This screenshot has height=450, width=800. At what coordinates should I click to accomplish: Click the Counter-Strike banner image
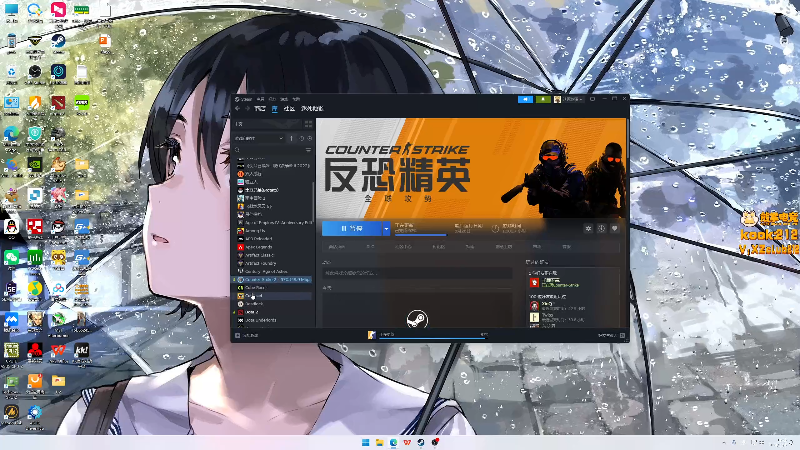pos(471,168)
